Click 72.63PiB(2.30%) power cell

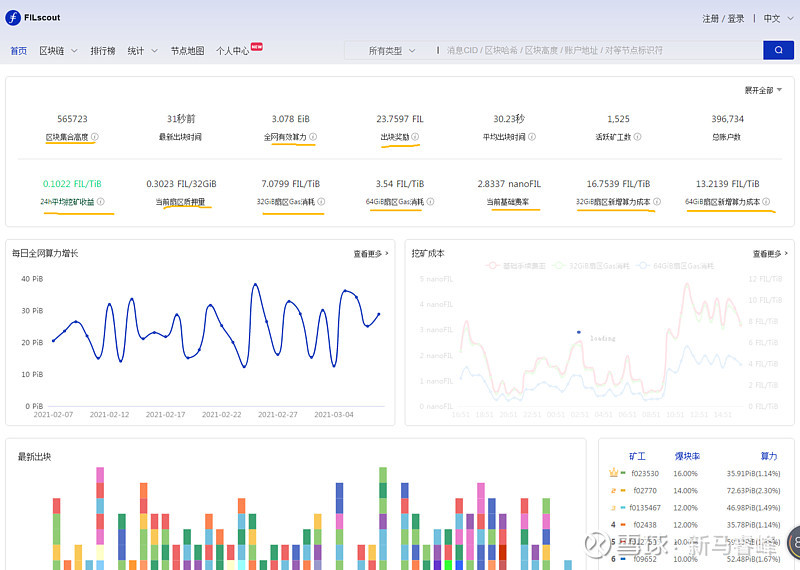click(753, 490)
